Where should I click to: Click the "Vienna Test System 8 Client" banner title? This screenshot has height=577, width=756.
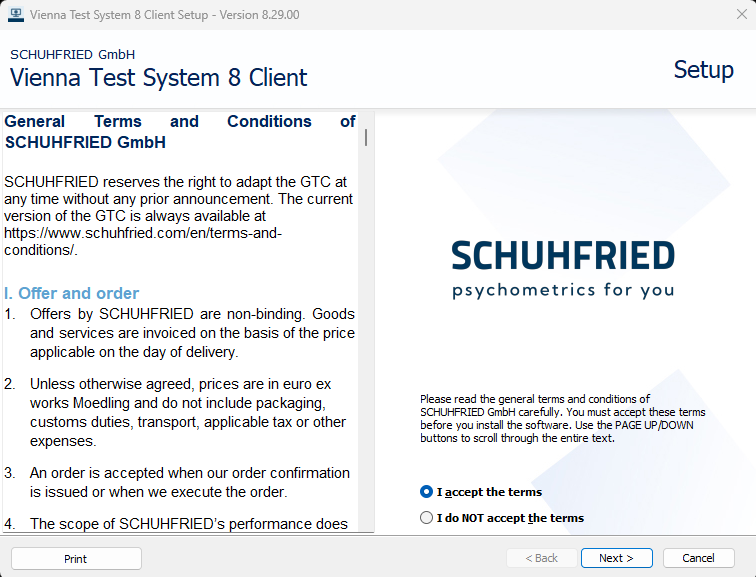tap(159, 78)
